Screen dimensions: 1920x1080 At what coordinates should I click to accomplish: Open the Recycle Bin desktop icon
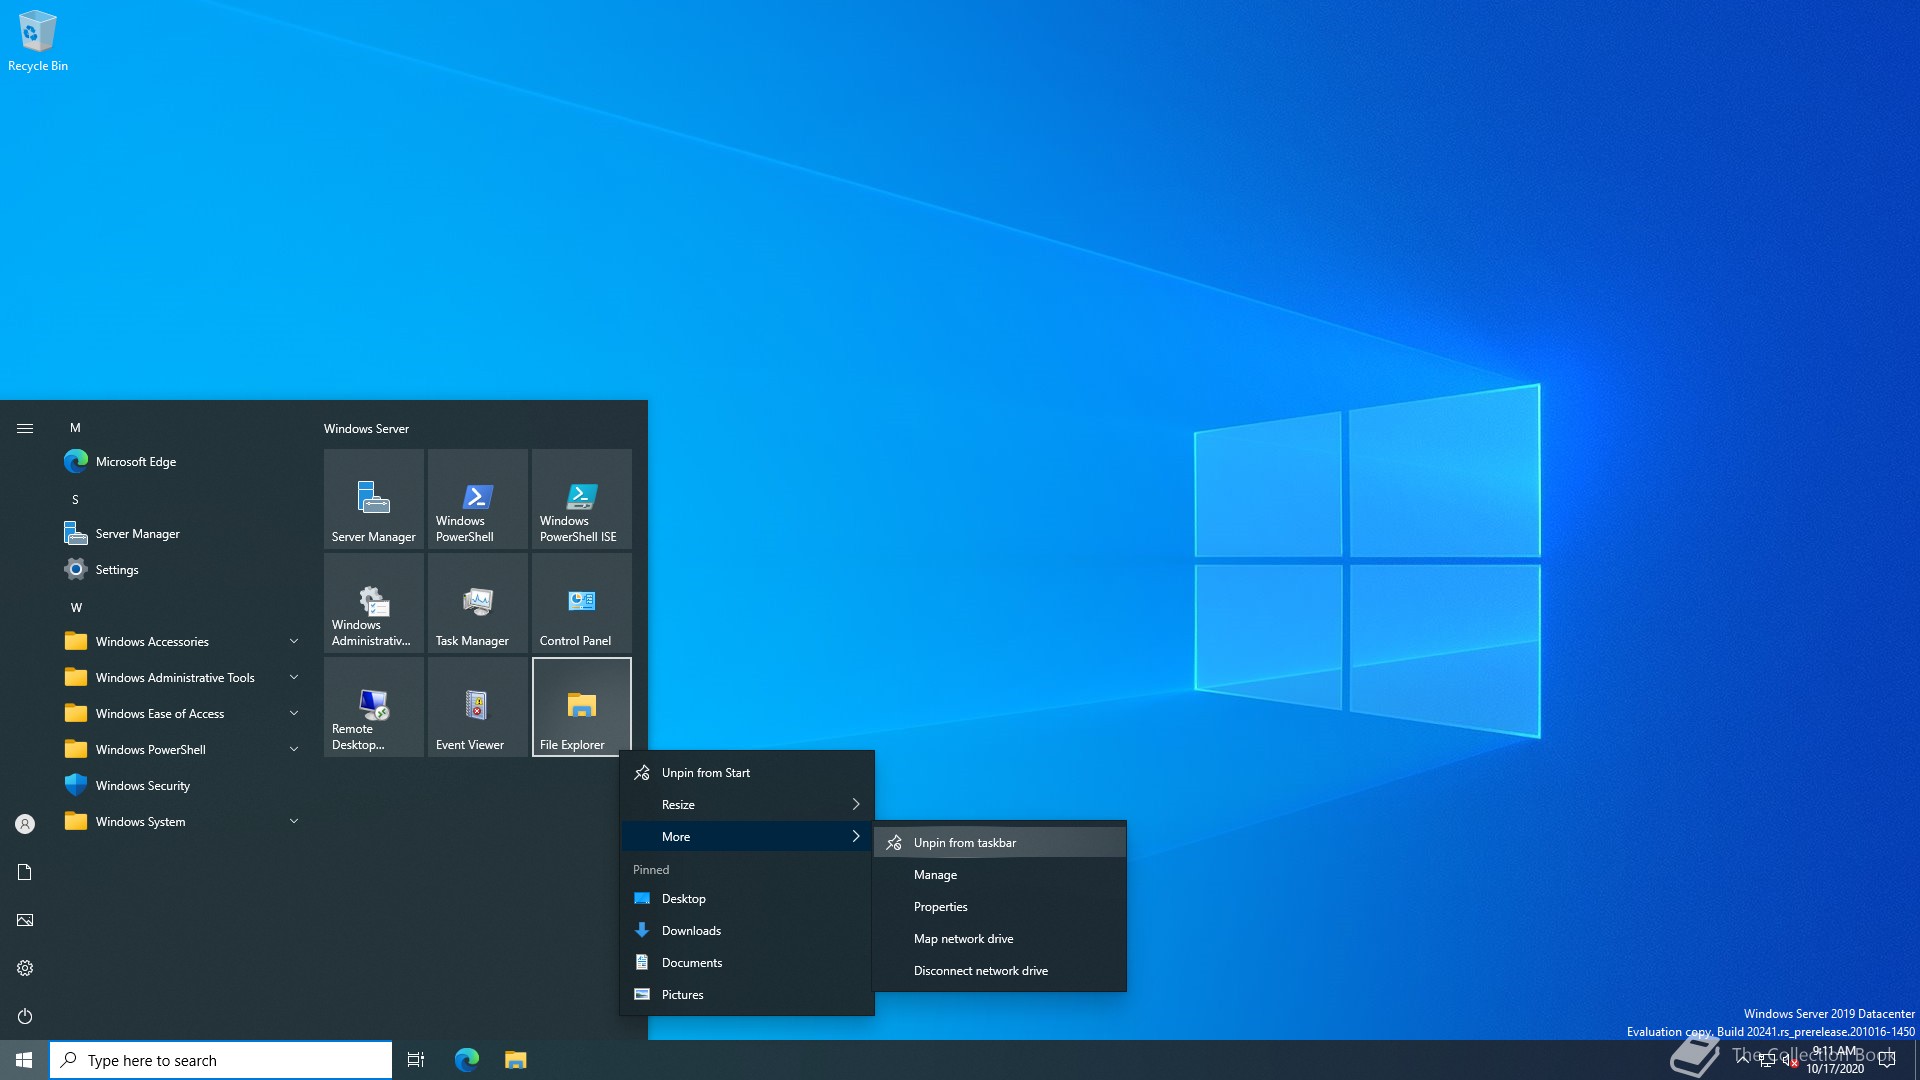(38, 42)
